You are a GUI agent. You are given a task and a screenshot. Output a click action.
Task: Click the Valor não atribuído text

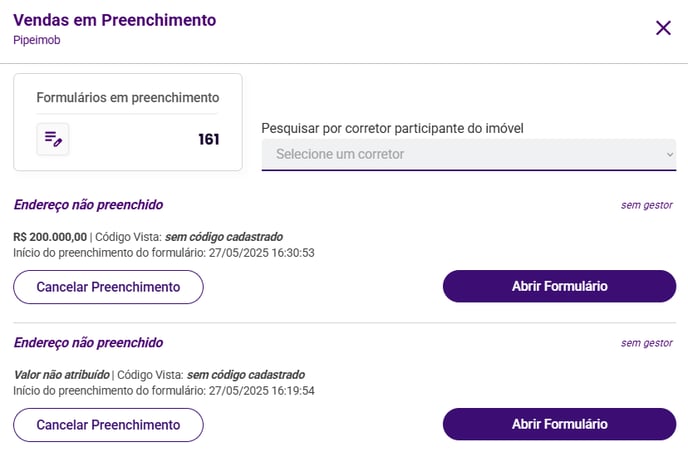tap(61, 375)
